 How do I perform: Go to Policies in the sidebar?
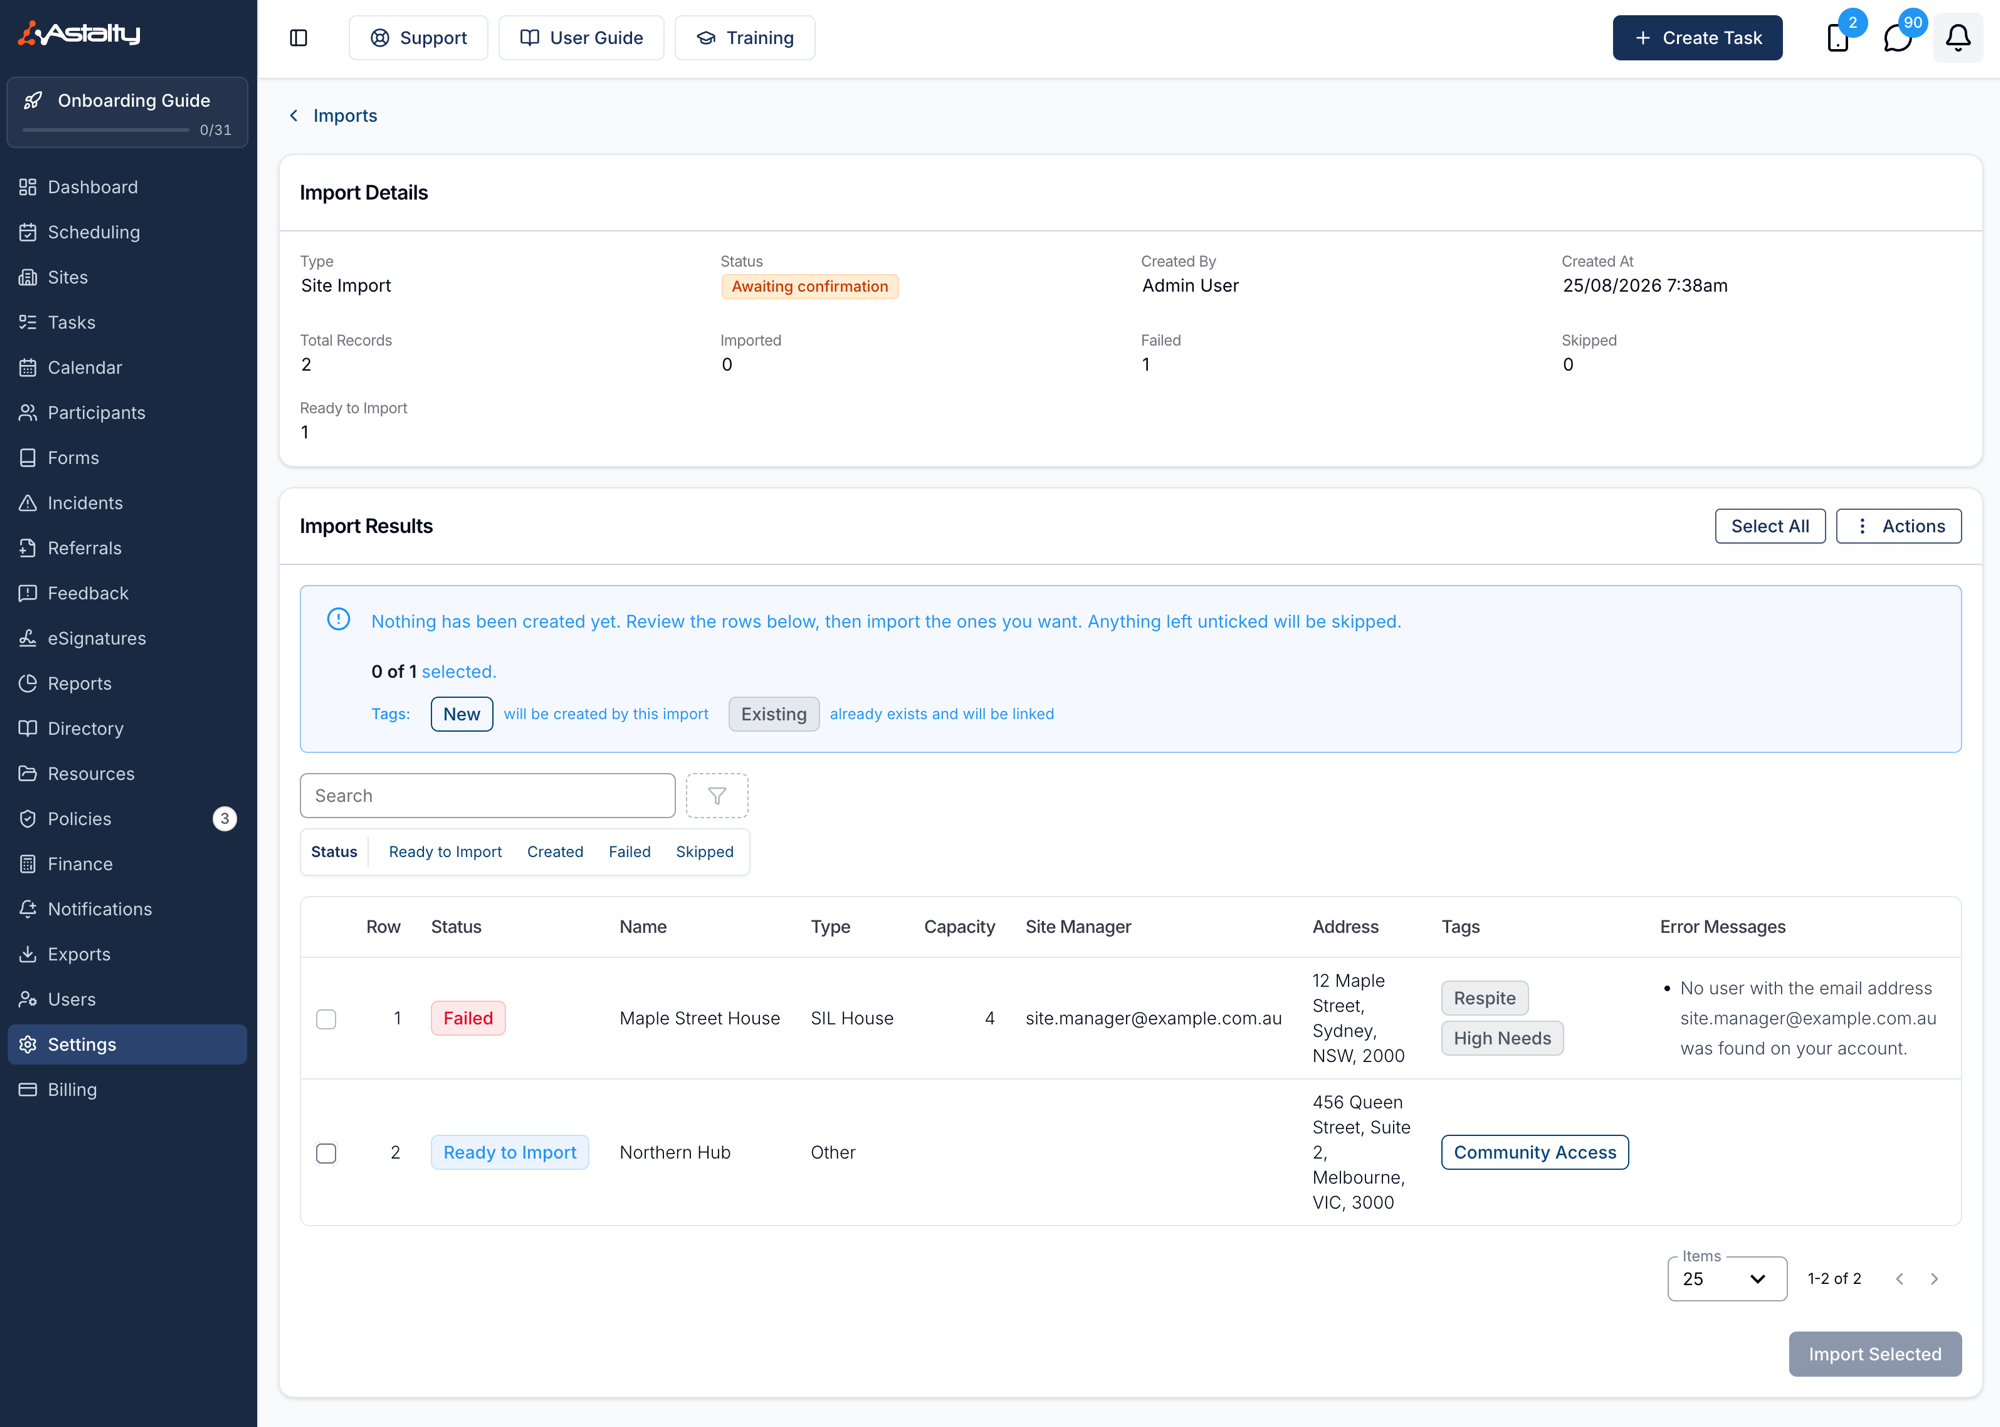[x=127, y=819]
